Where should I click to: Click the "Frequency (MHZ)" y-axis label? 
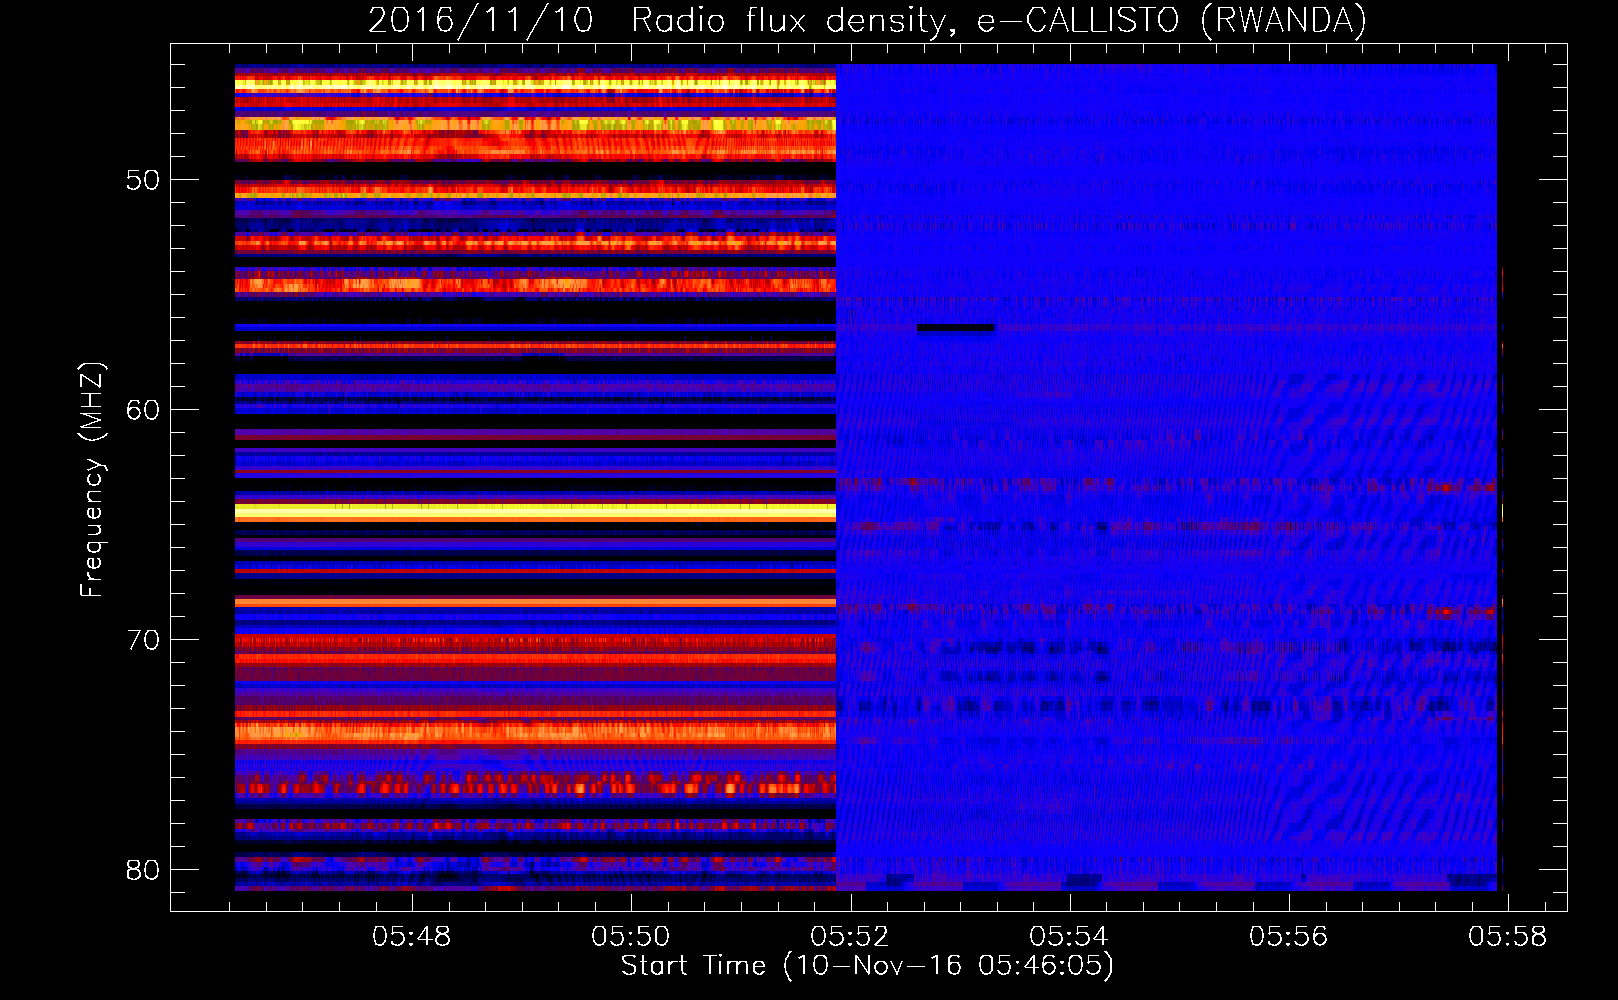91,480
